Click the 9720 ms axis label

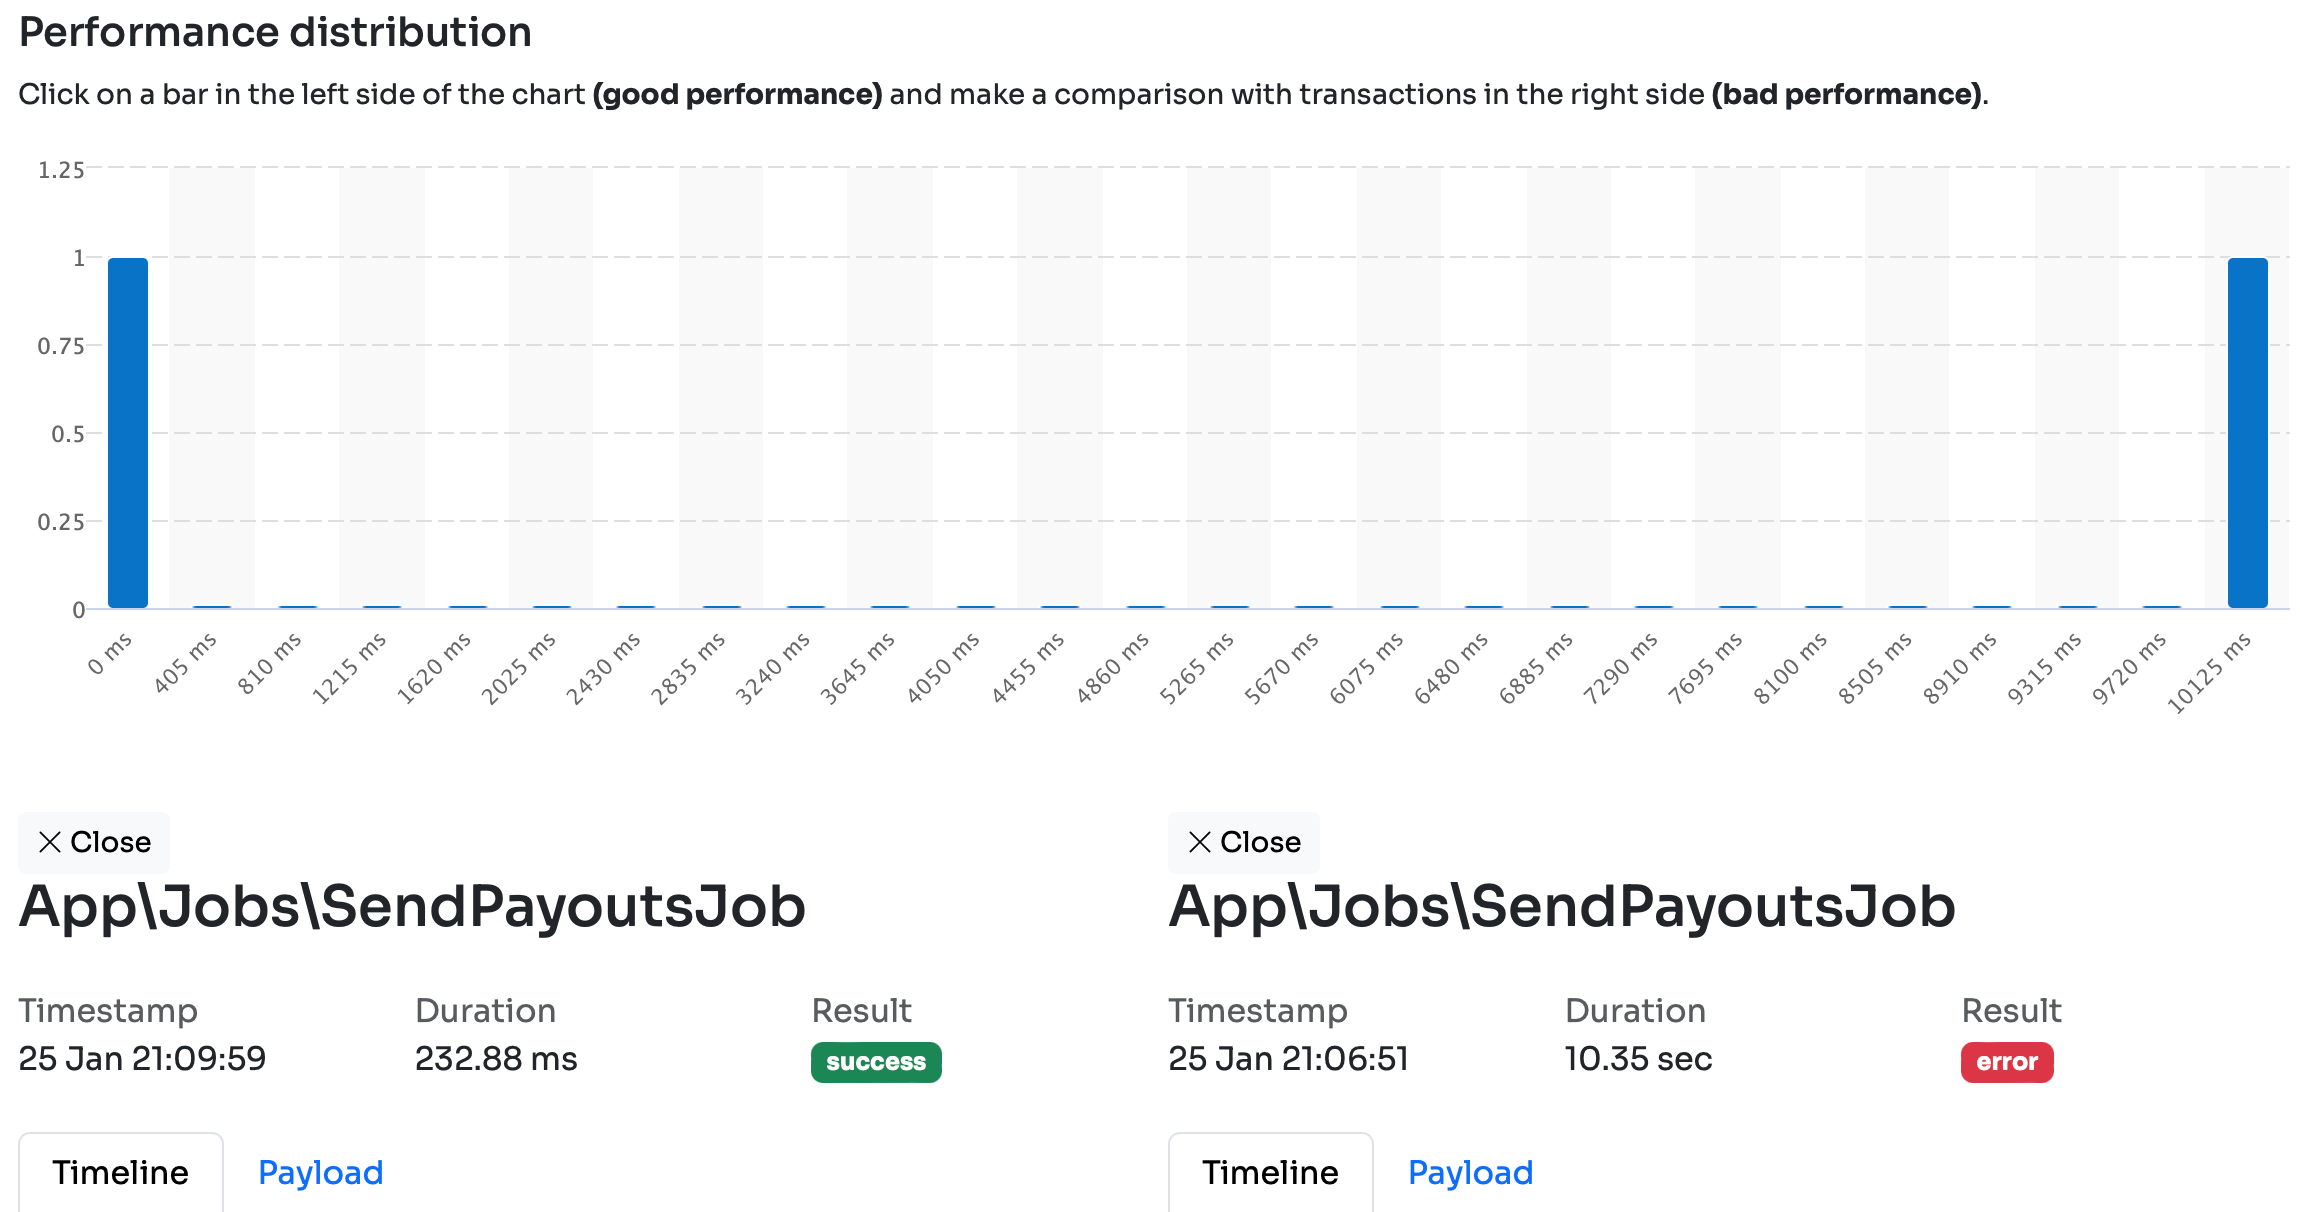(x=2129, y=668)
